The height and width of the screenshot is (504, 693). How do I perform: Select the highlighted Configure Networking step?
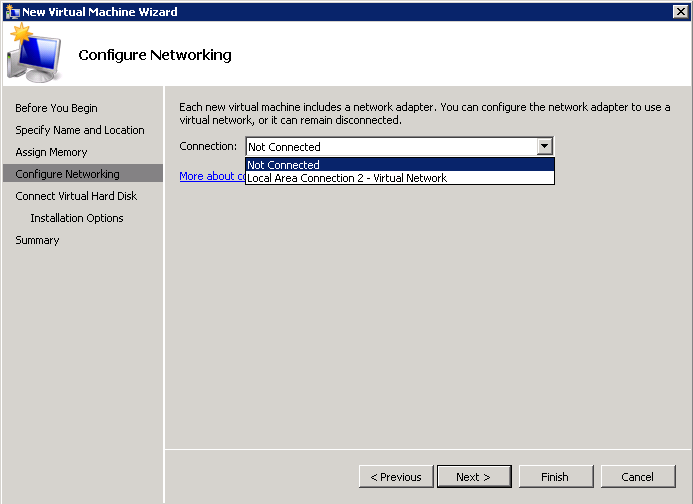[x=67, y=174]
